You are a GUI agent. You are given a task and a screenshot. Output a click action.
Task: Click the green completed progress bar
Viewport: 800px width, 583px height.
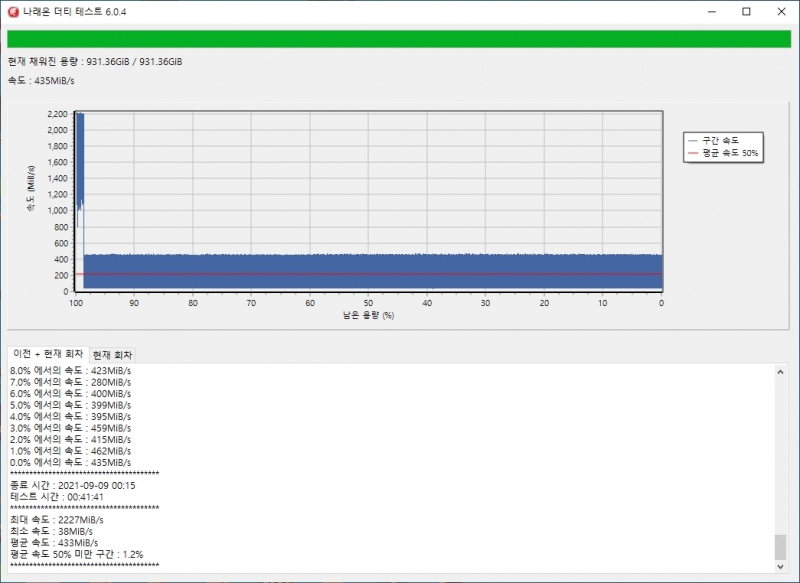[399, 40]
